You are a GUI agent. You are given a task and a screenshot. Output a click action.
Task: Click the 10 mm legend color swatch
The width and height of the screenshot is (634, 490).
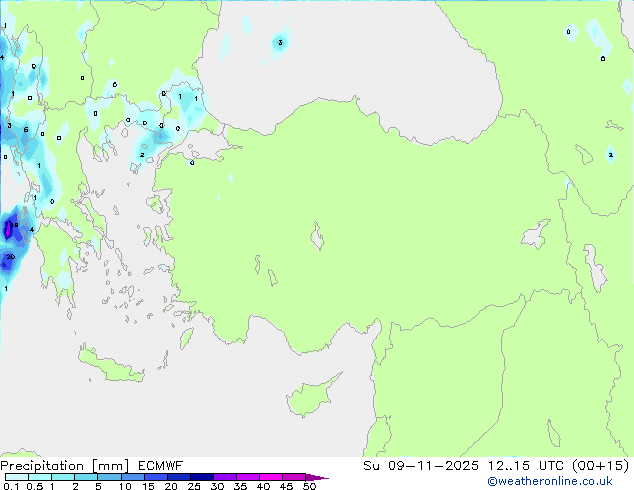(132, 477)
